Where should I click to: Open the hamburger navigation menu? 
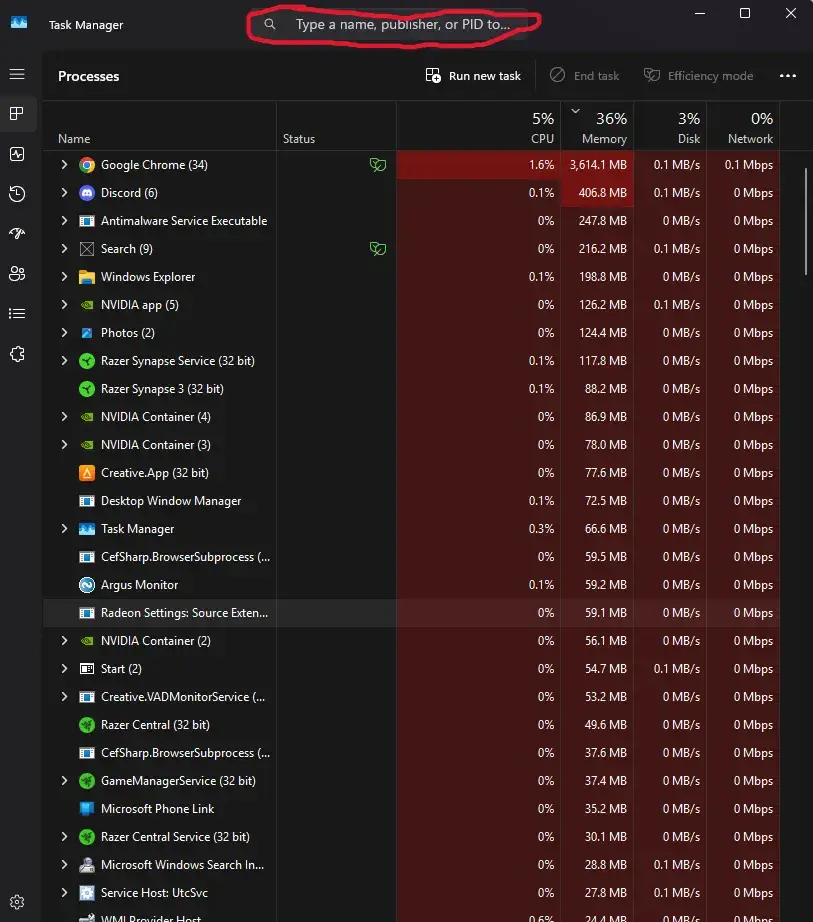pos(16,75)
